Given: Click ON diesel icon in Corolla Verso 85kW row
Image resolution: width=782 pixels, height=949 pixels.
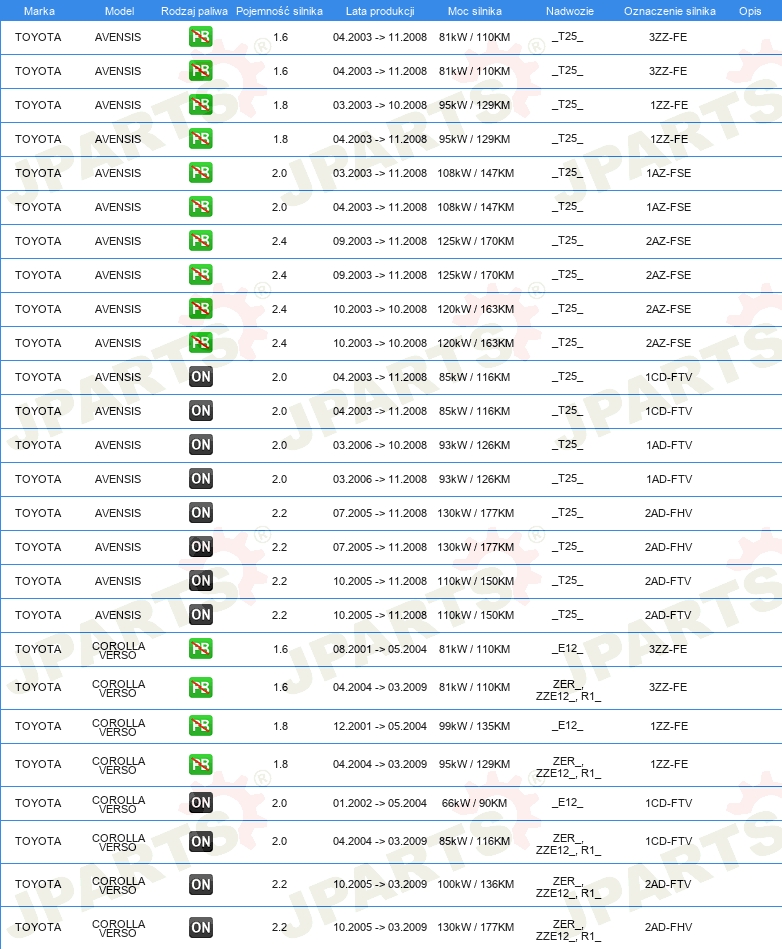Looking at the screenshot, I should pos(200,841).
